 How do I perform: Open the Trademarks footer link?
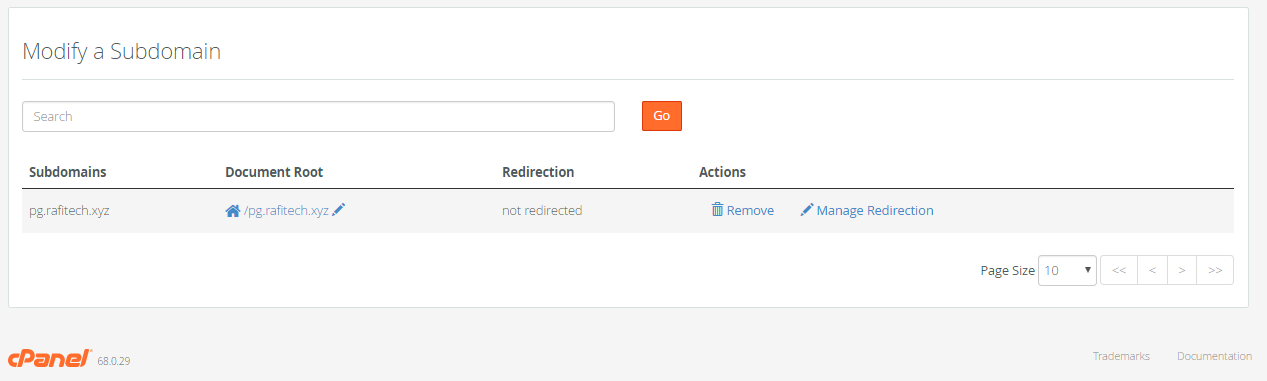[1121, 356]
